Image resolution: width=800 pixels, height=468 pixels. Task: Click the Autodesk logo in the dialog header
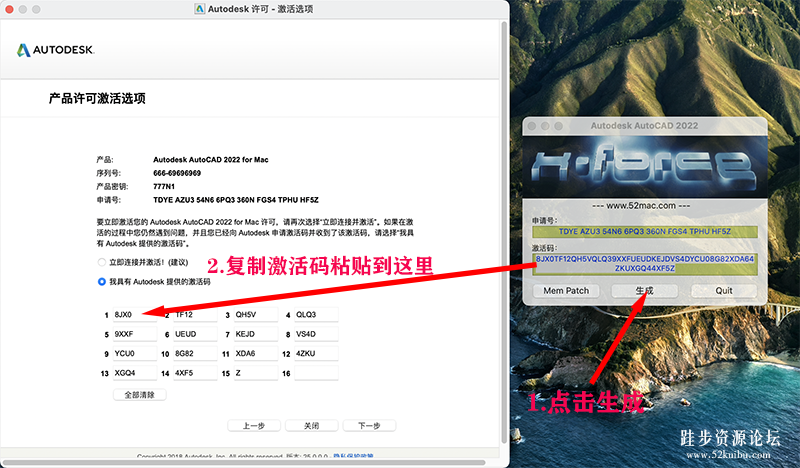[x=55, y=50]
